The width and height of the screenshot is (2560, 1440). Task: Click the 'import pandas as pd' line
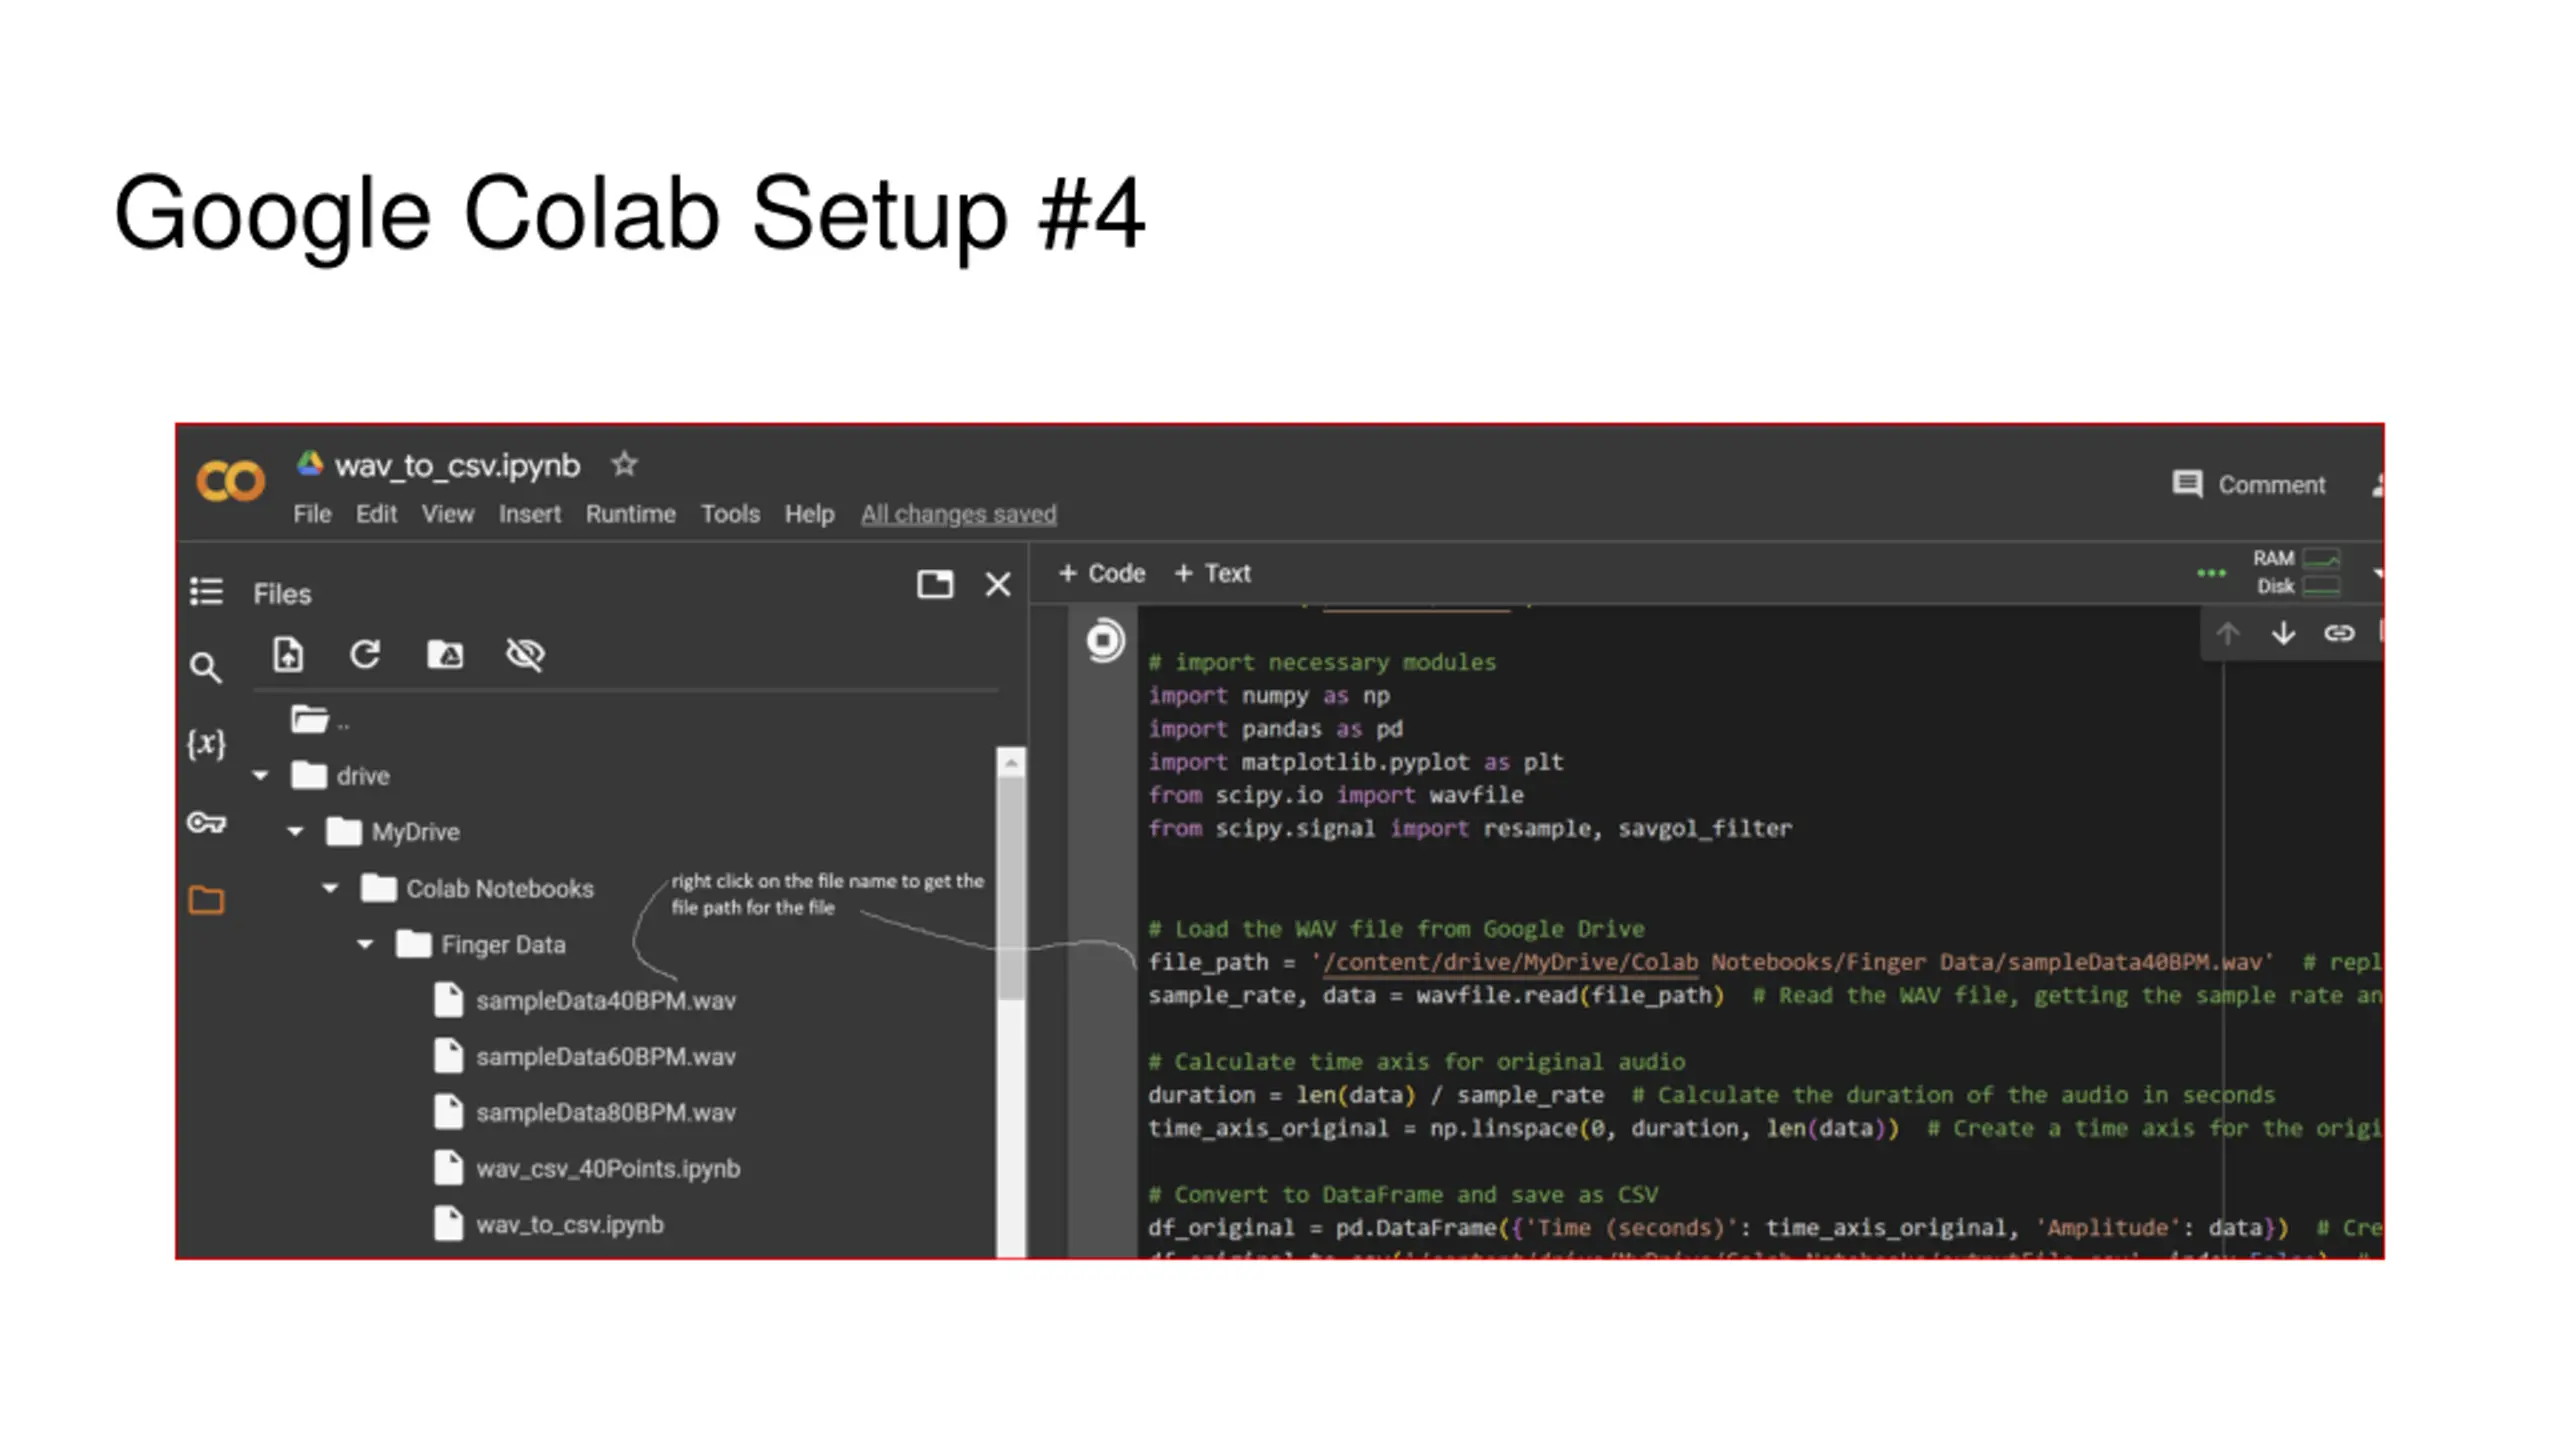point(1275,728)
